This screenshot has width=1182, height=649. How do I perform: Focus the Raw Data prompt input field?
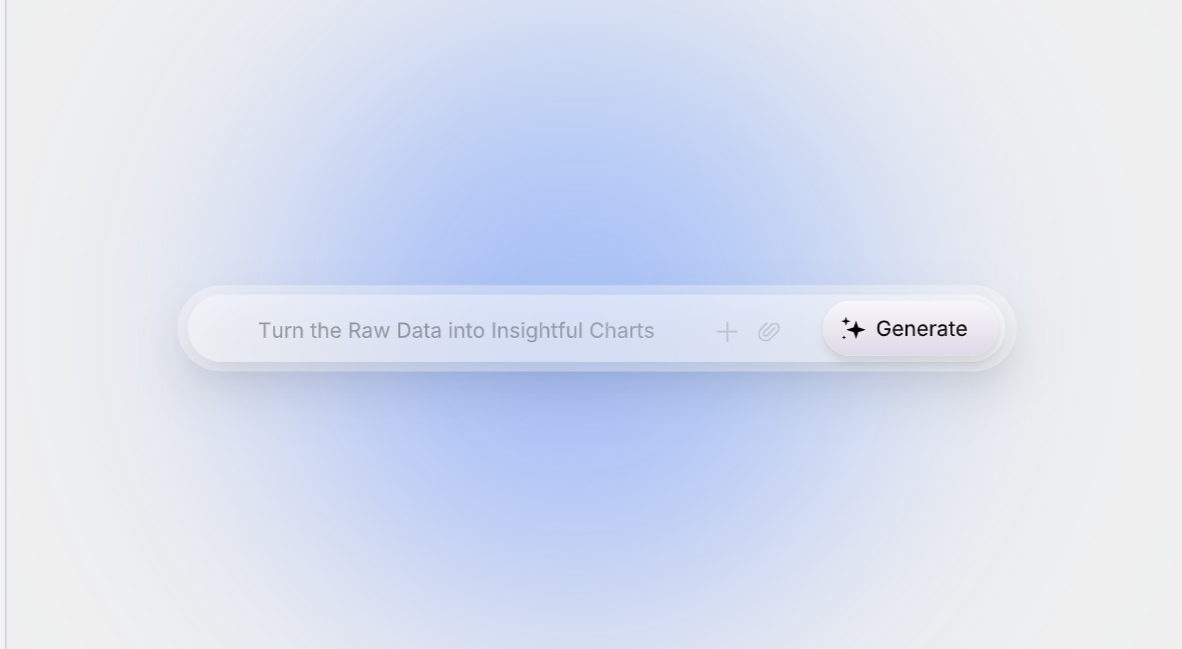click(456, 331)
